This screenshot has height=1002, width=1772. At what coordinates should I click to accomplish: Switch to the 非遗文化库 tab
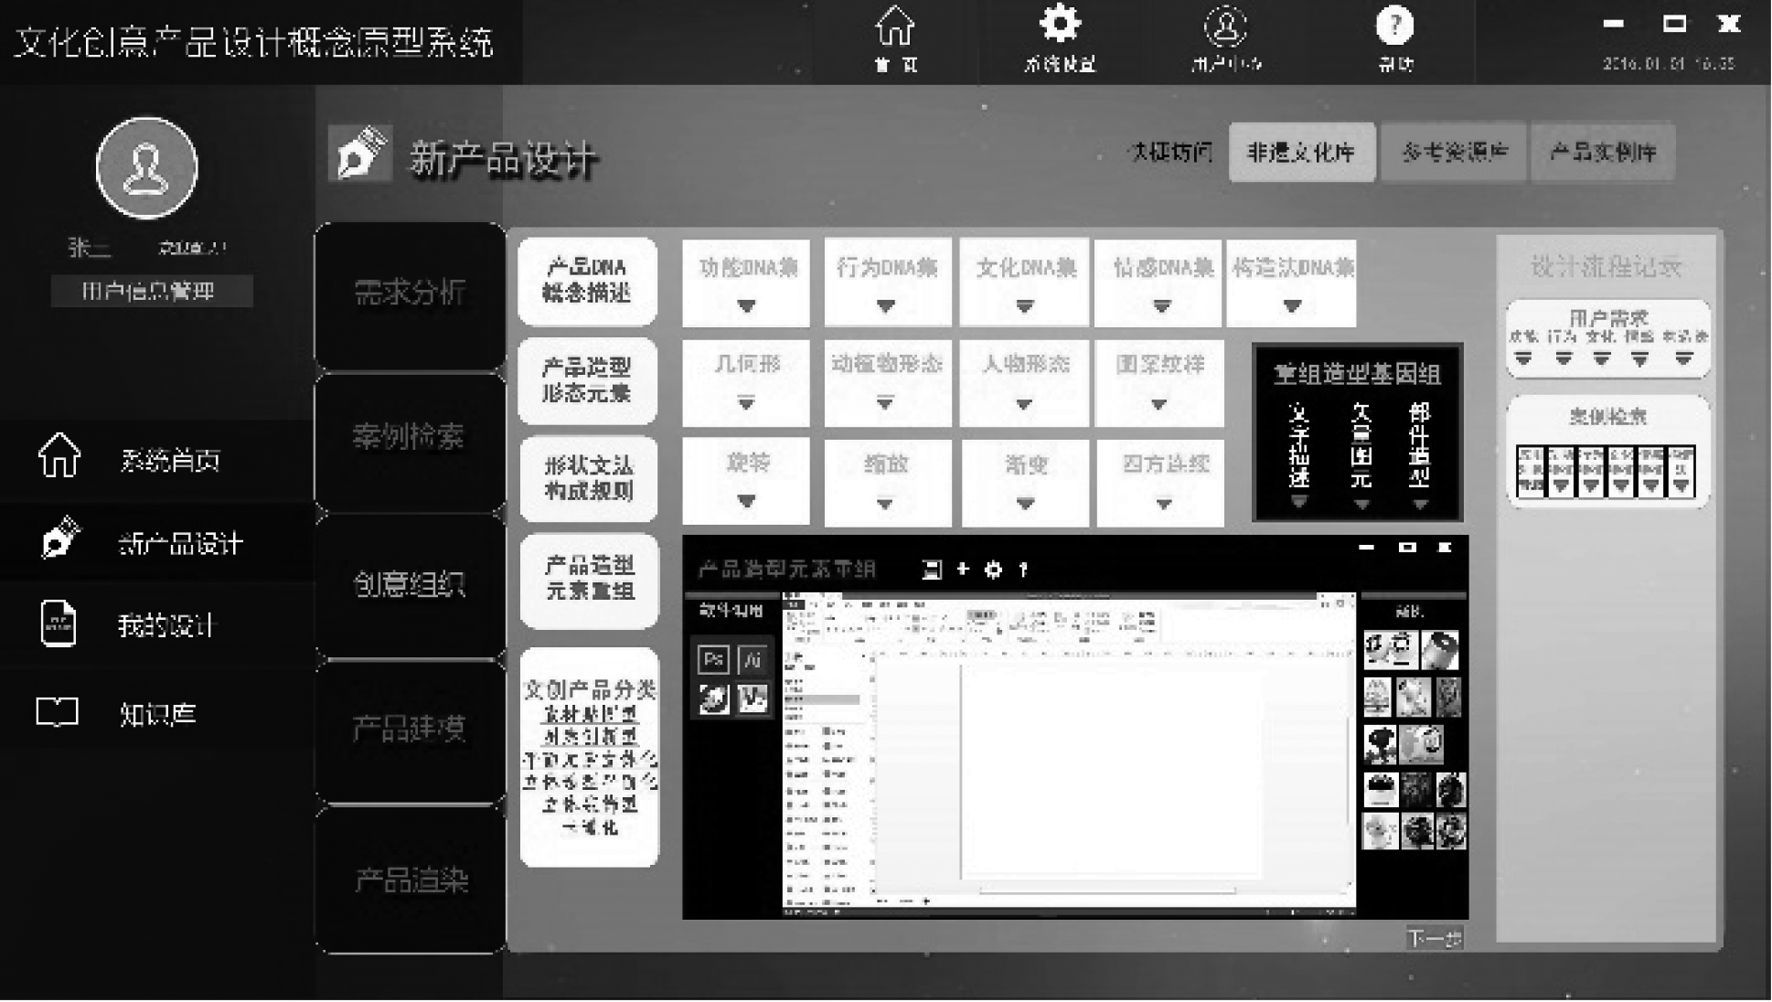tap(1301, 152)
